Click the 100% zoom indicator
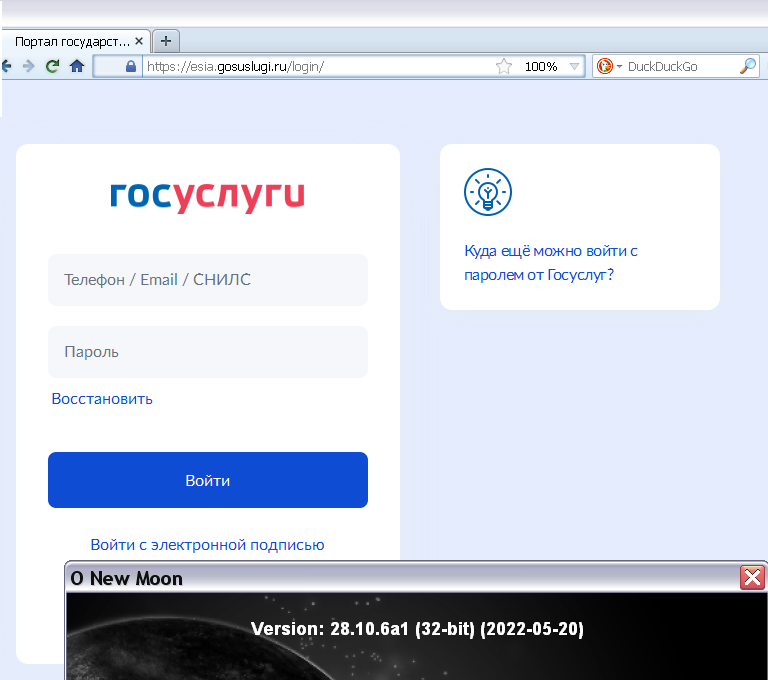The image size is (768, 680). [x=541, y=66]
